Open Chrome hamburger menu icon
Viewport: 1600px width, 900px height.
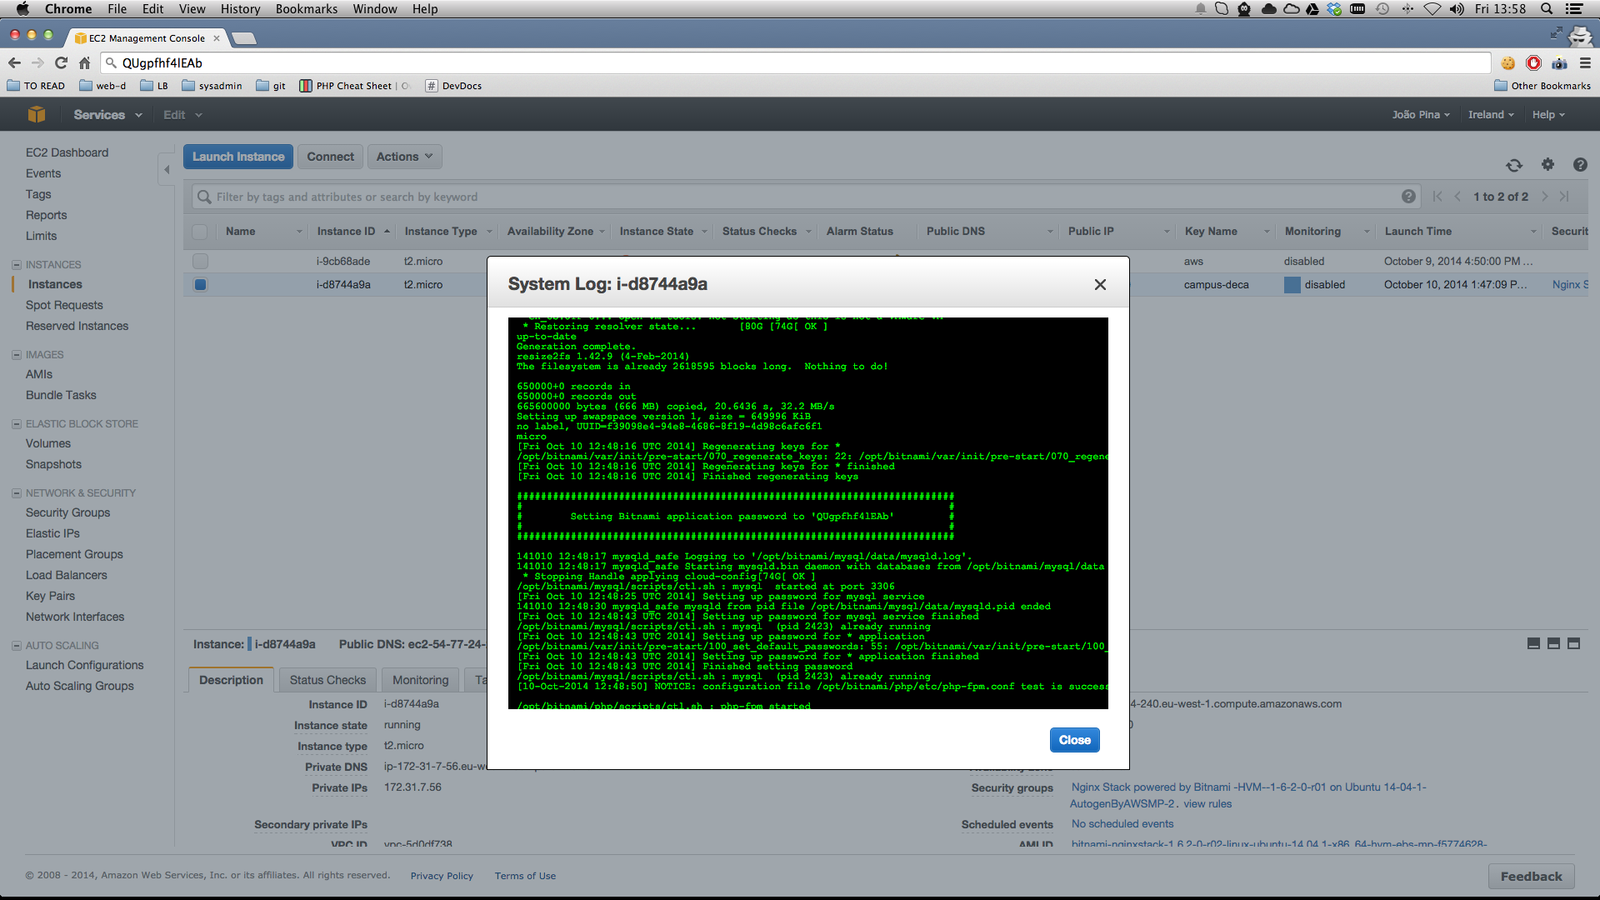point(1585,63)
